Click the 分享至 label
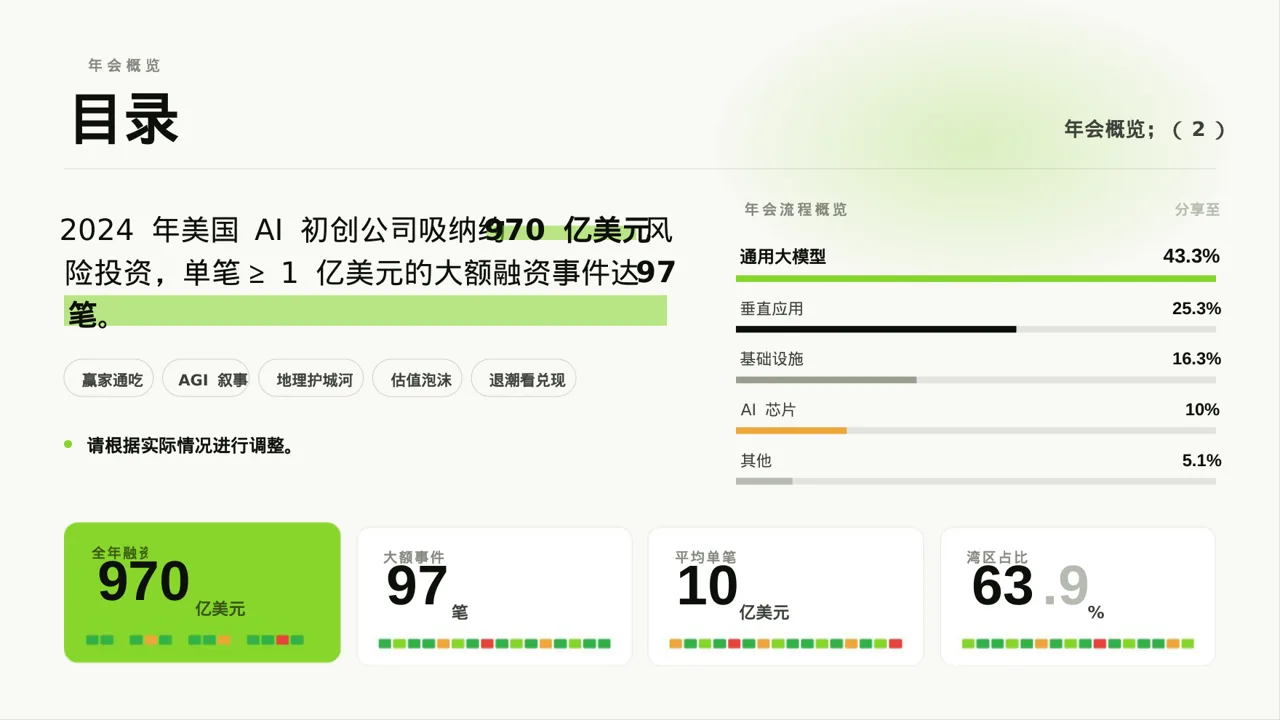This screenshot has height=720, width=1280. pos(1197,210)
